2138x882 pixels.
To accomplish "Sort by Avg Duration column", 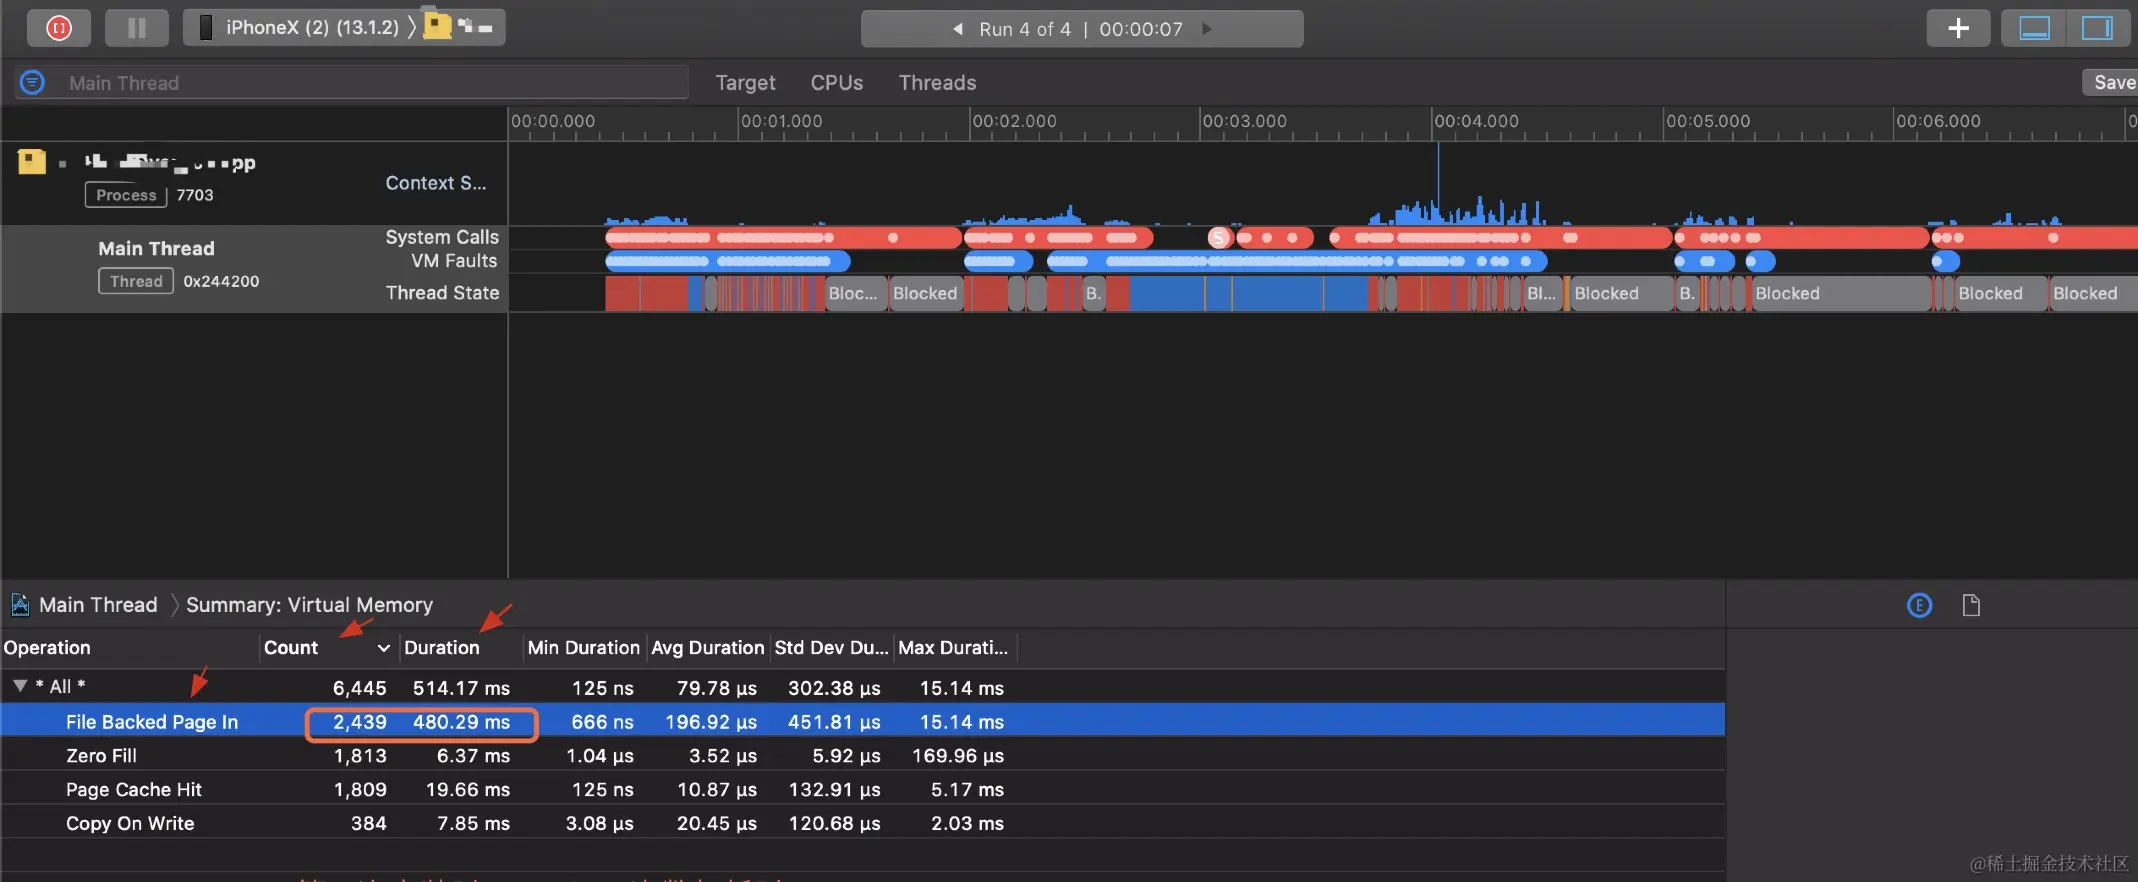I will click(x=708, y=648).
